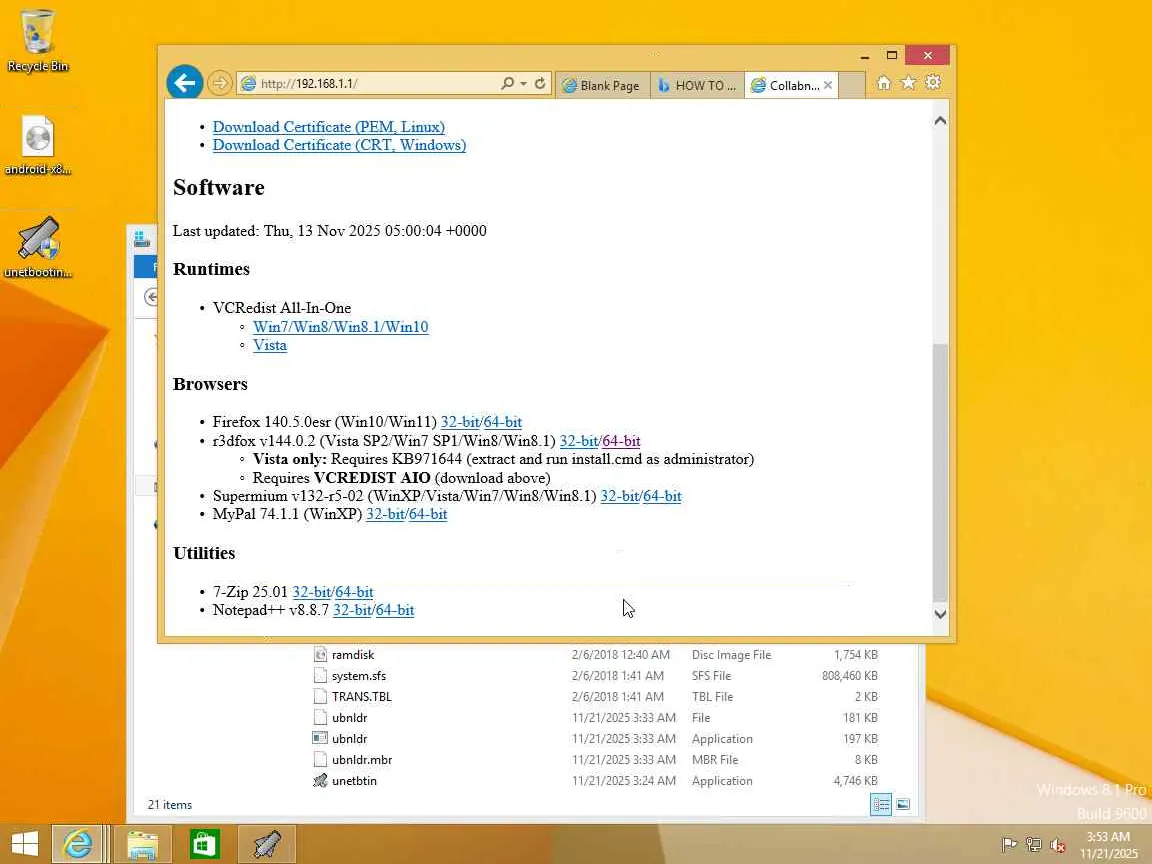1152x864 pixels.
Task: Switch to the HOW TO tab
Action: coord(697,85)
